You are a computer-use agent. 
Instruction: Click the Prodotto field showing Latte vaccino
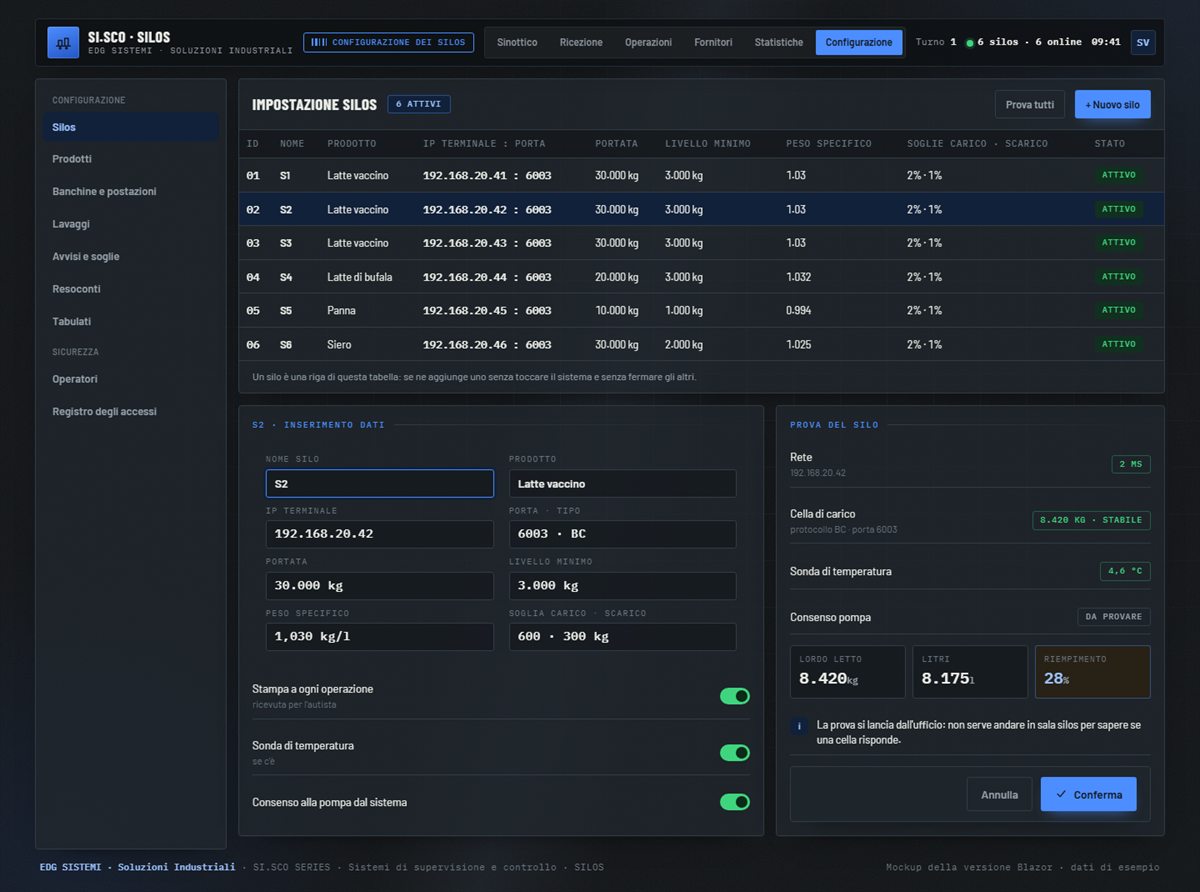(x=623, y=484)
